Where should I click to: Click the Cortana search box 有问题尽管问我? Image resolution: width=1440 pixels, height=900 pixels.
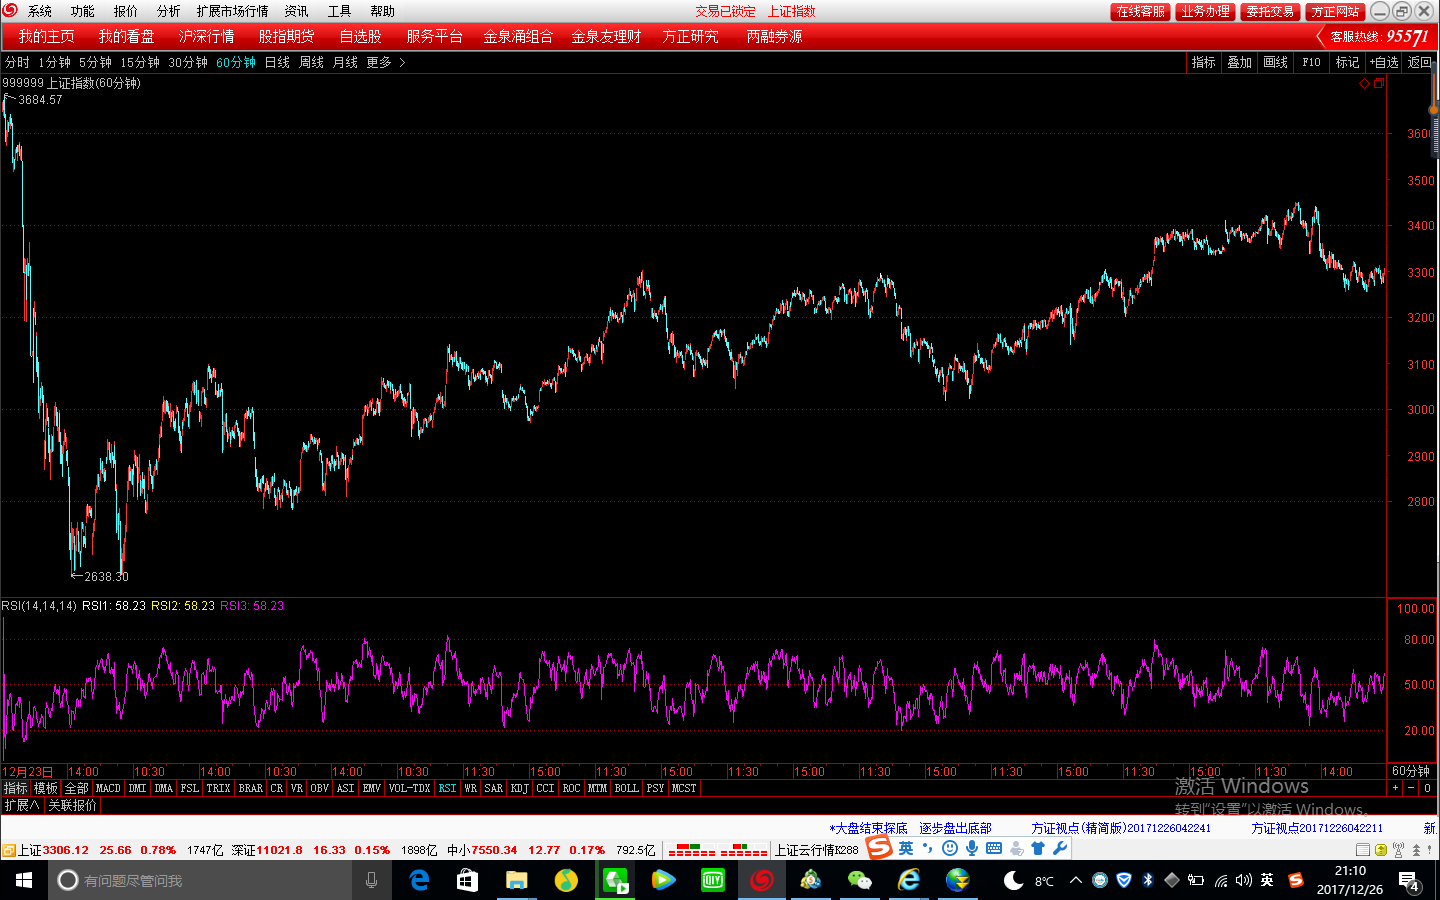[200, 880]
